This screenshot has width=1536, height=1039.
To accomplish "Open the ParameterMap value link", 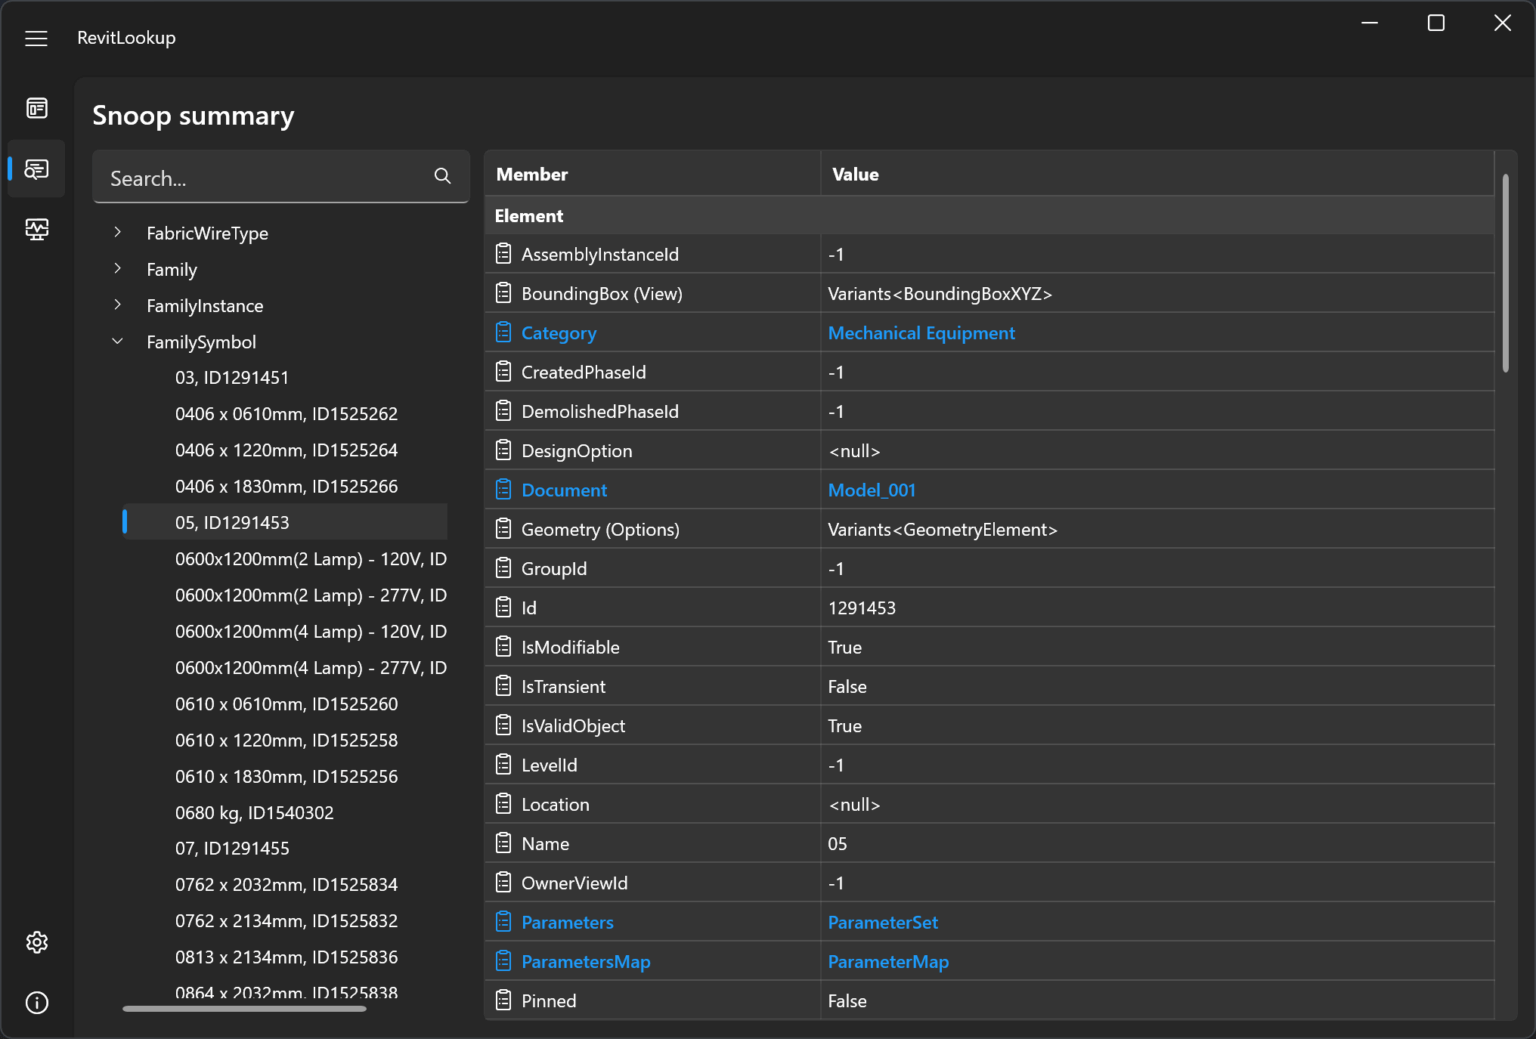I will tap(888, 961).
